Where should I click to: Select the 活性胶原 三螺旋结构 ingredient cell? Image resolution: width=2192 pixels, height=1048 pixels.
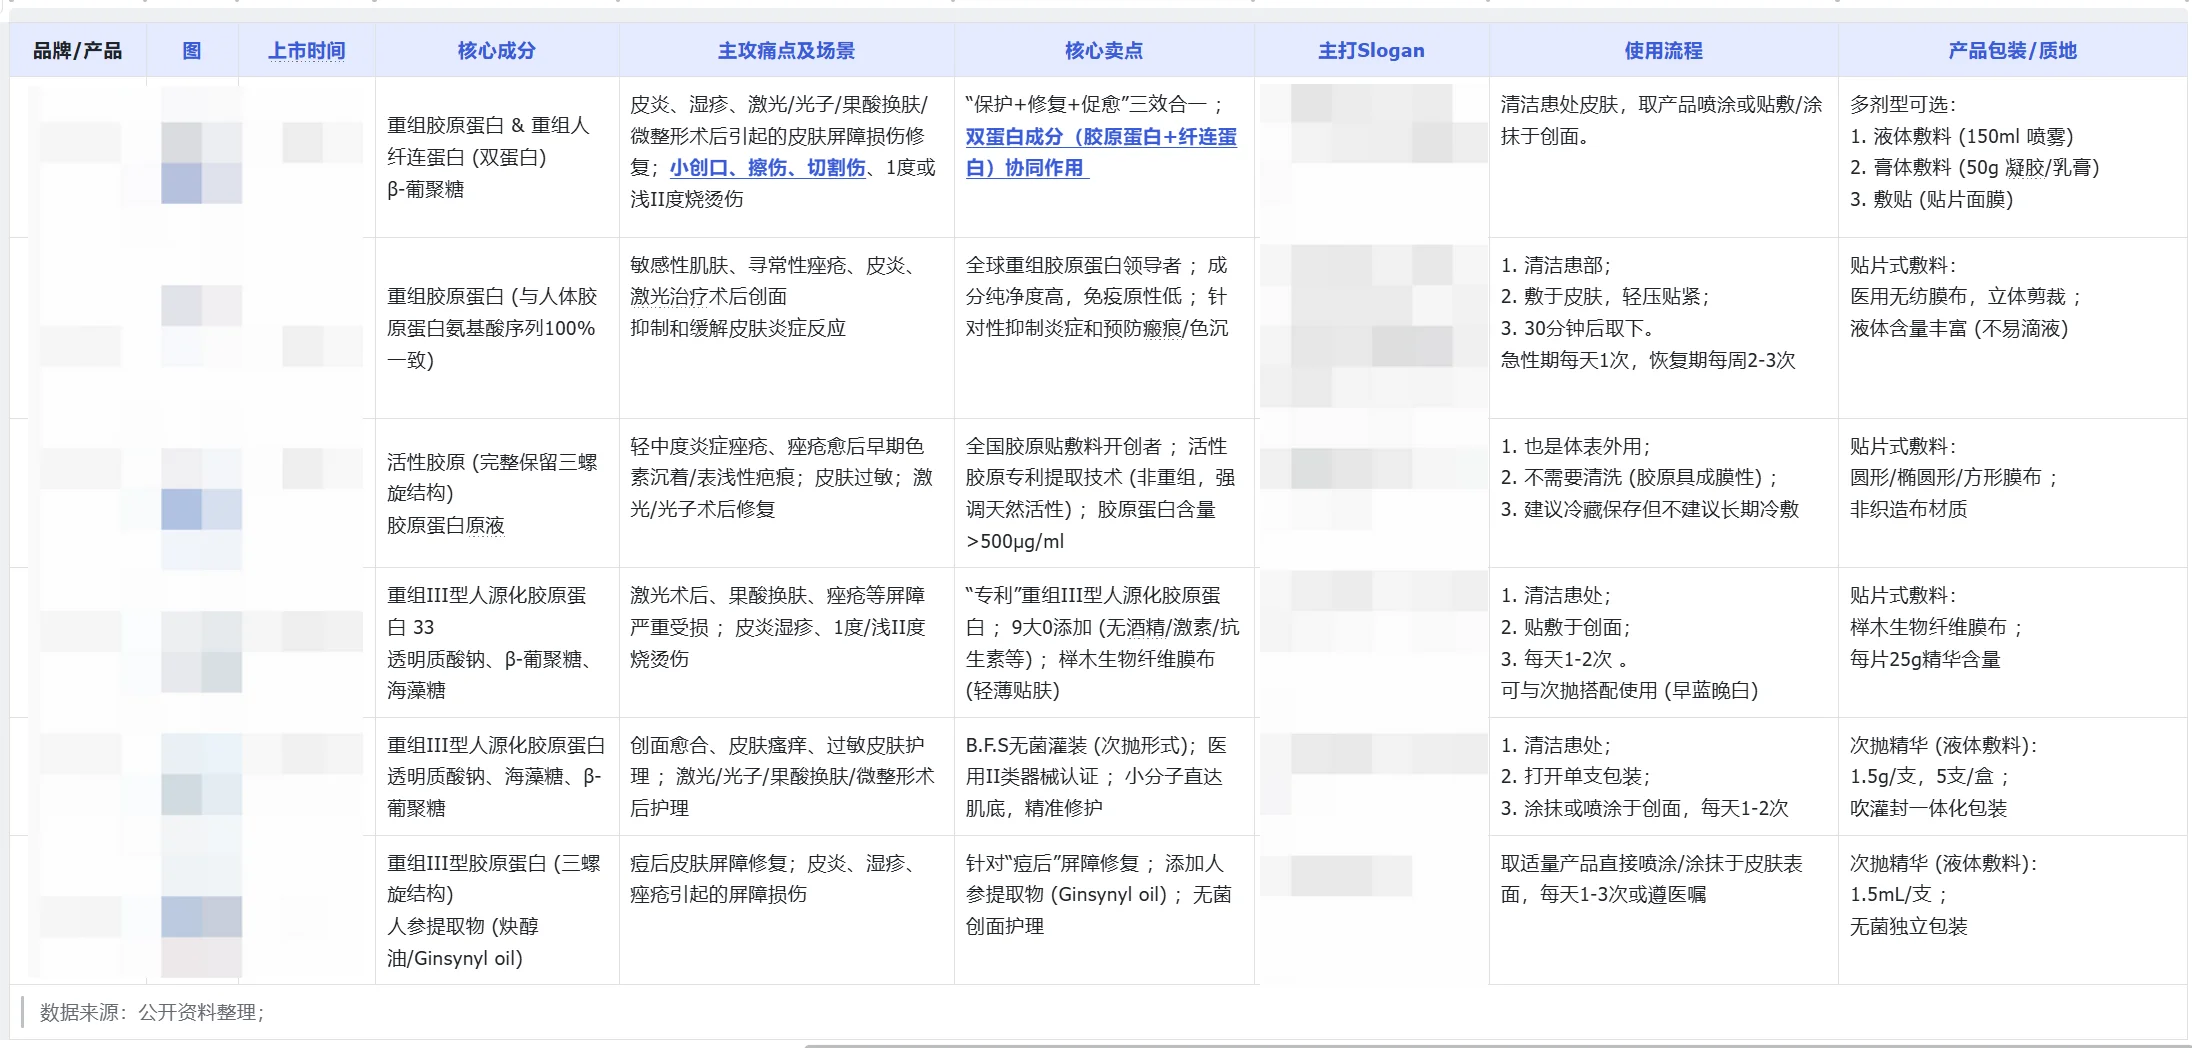pos(497,493)
